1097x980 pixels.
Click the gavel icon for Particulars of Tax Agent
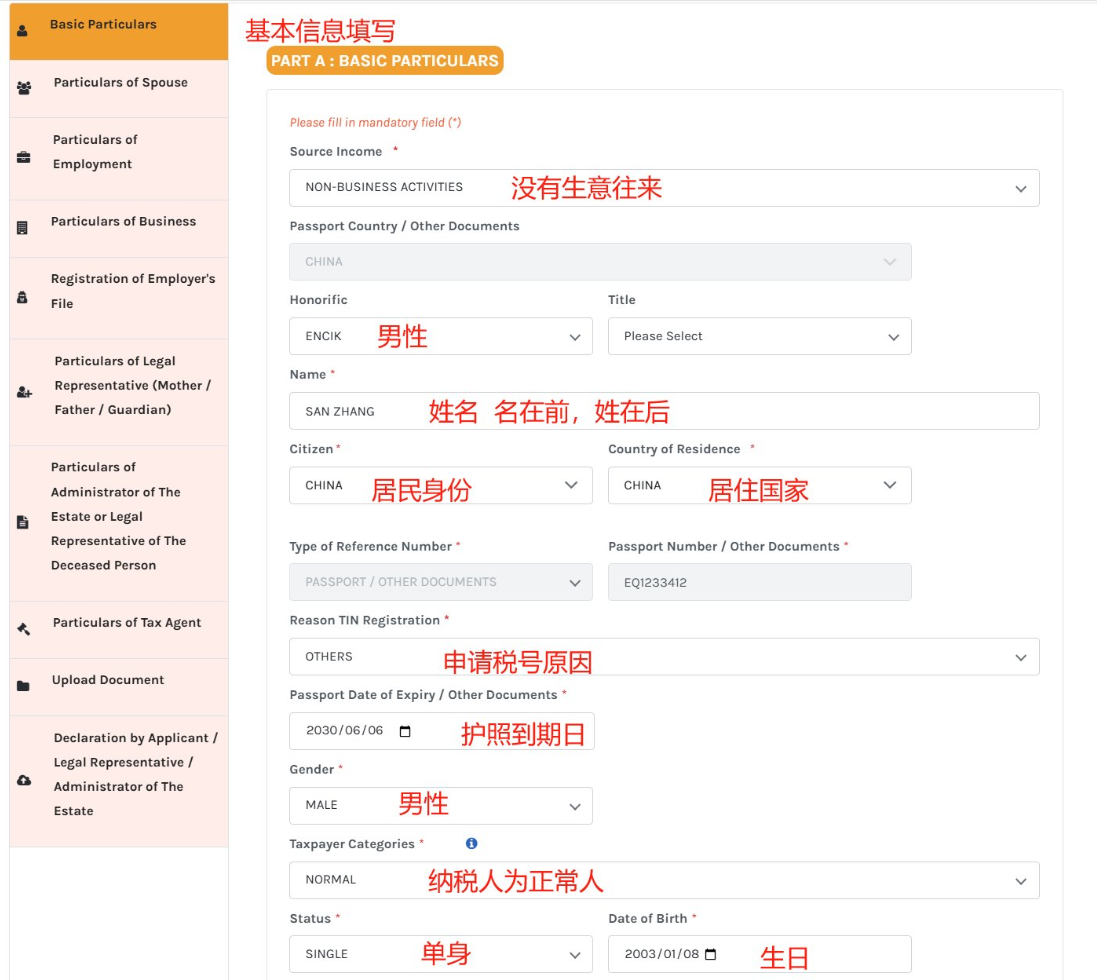24,629
